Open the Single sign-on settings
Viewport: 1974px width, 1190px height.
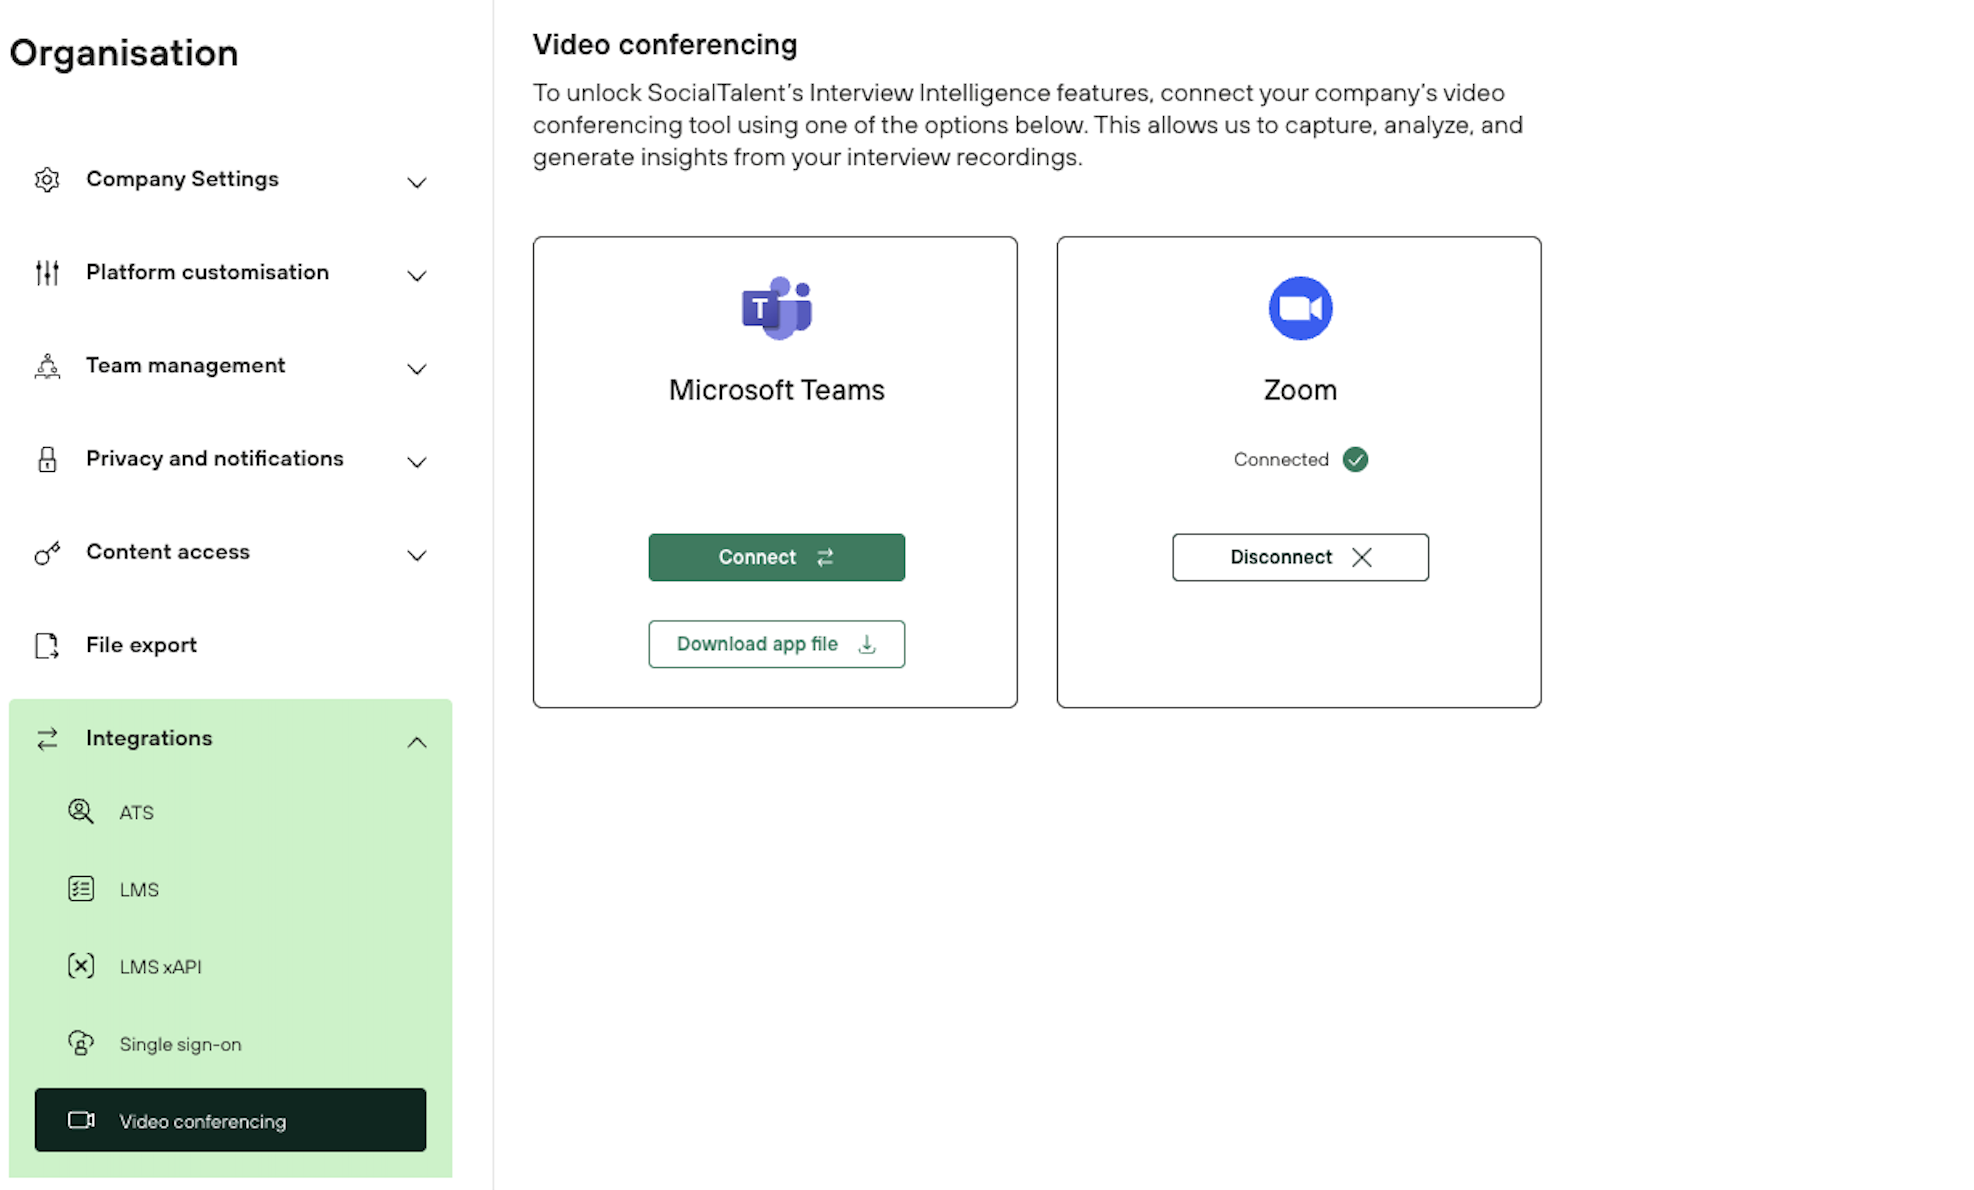click(180, 1044)
